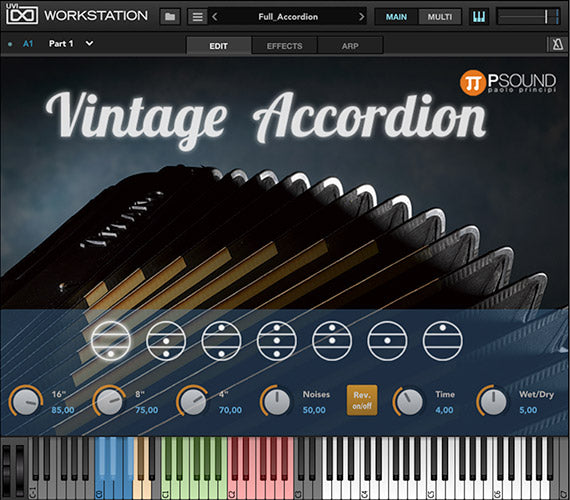The height and width of the screenshot is (500, 570).
Task: Play the red C2 key
Action: (232, 489)
